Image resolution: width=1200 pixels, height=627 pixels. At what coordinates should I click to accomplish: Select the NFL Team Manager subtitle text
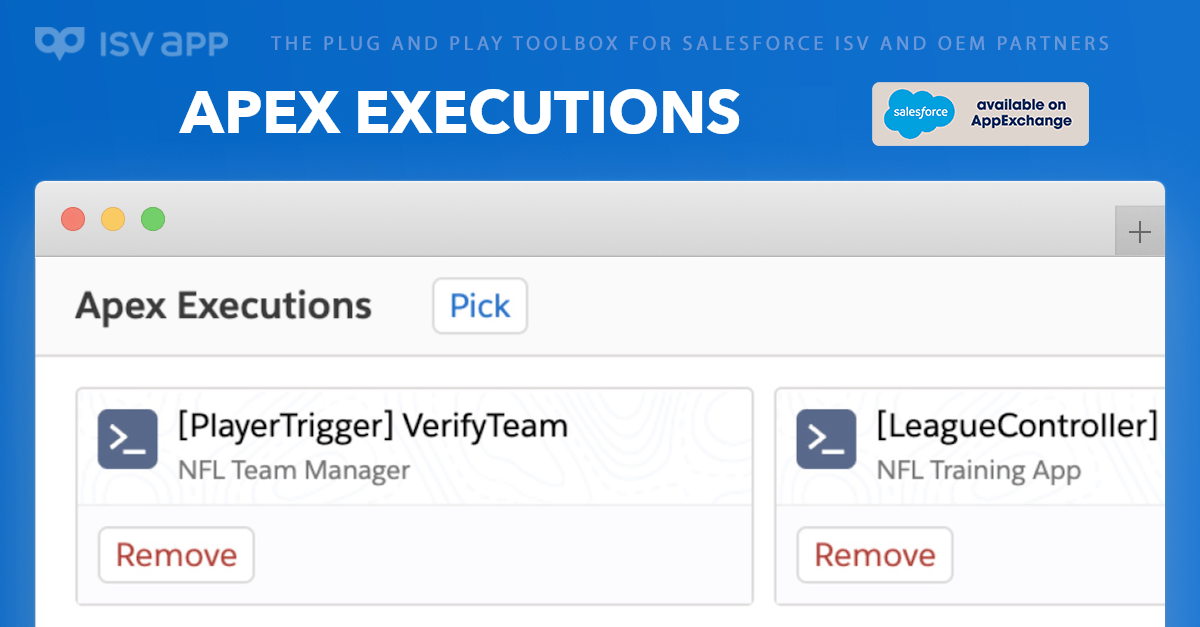point(294,468)
